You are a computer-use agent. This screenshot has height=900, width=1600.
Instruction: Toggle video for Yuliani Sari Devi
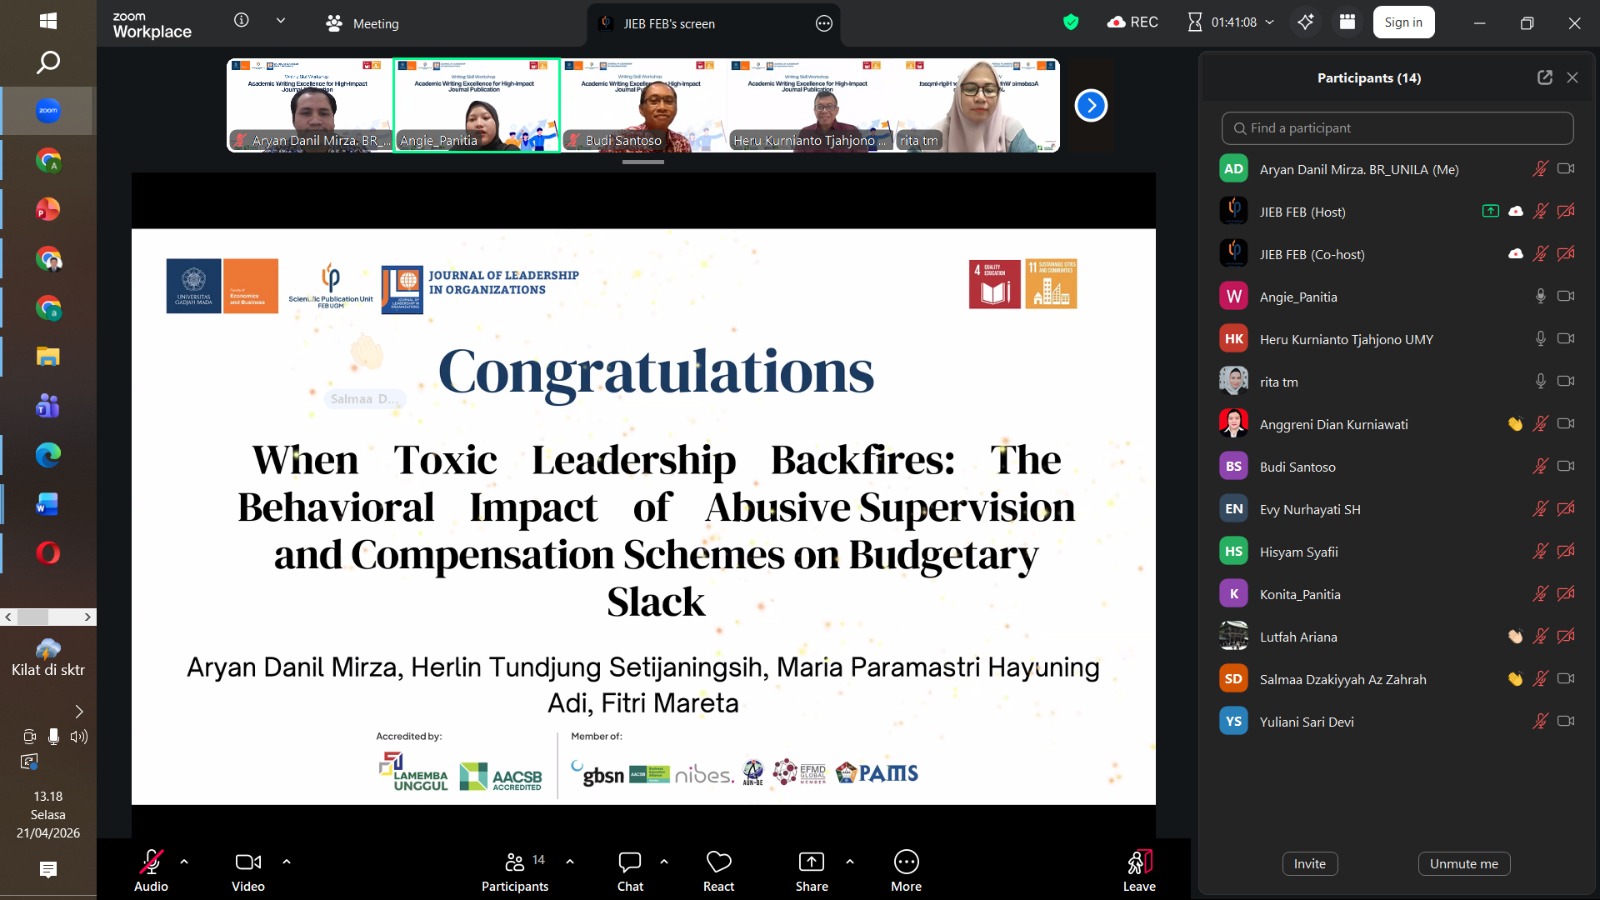1566,721
